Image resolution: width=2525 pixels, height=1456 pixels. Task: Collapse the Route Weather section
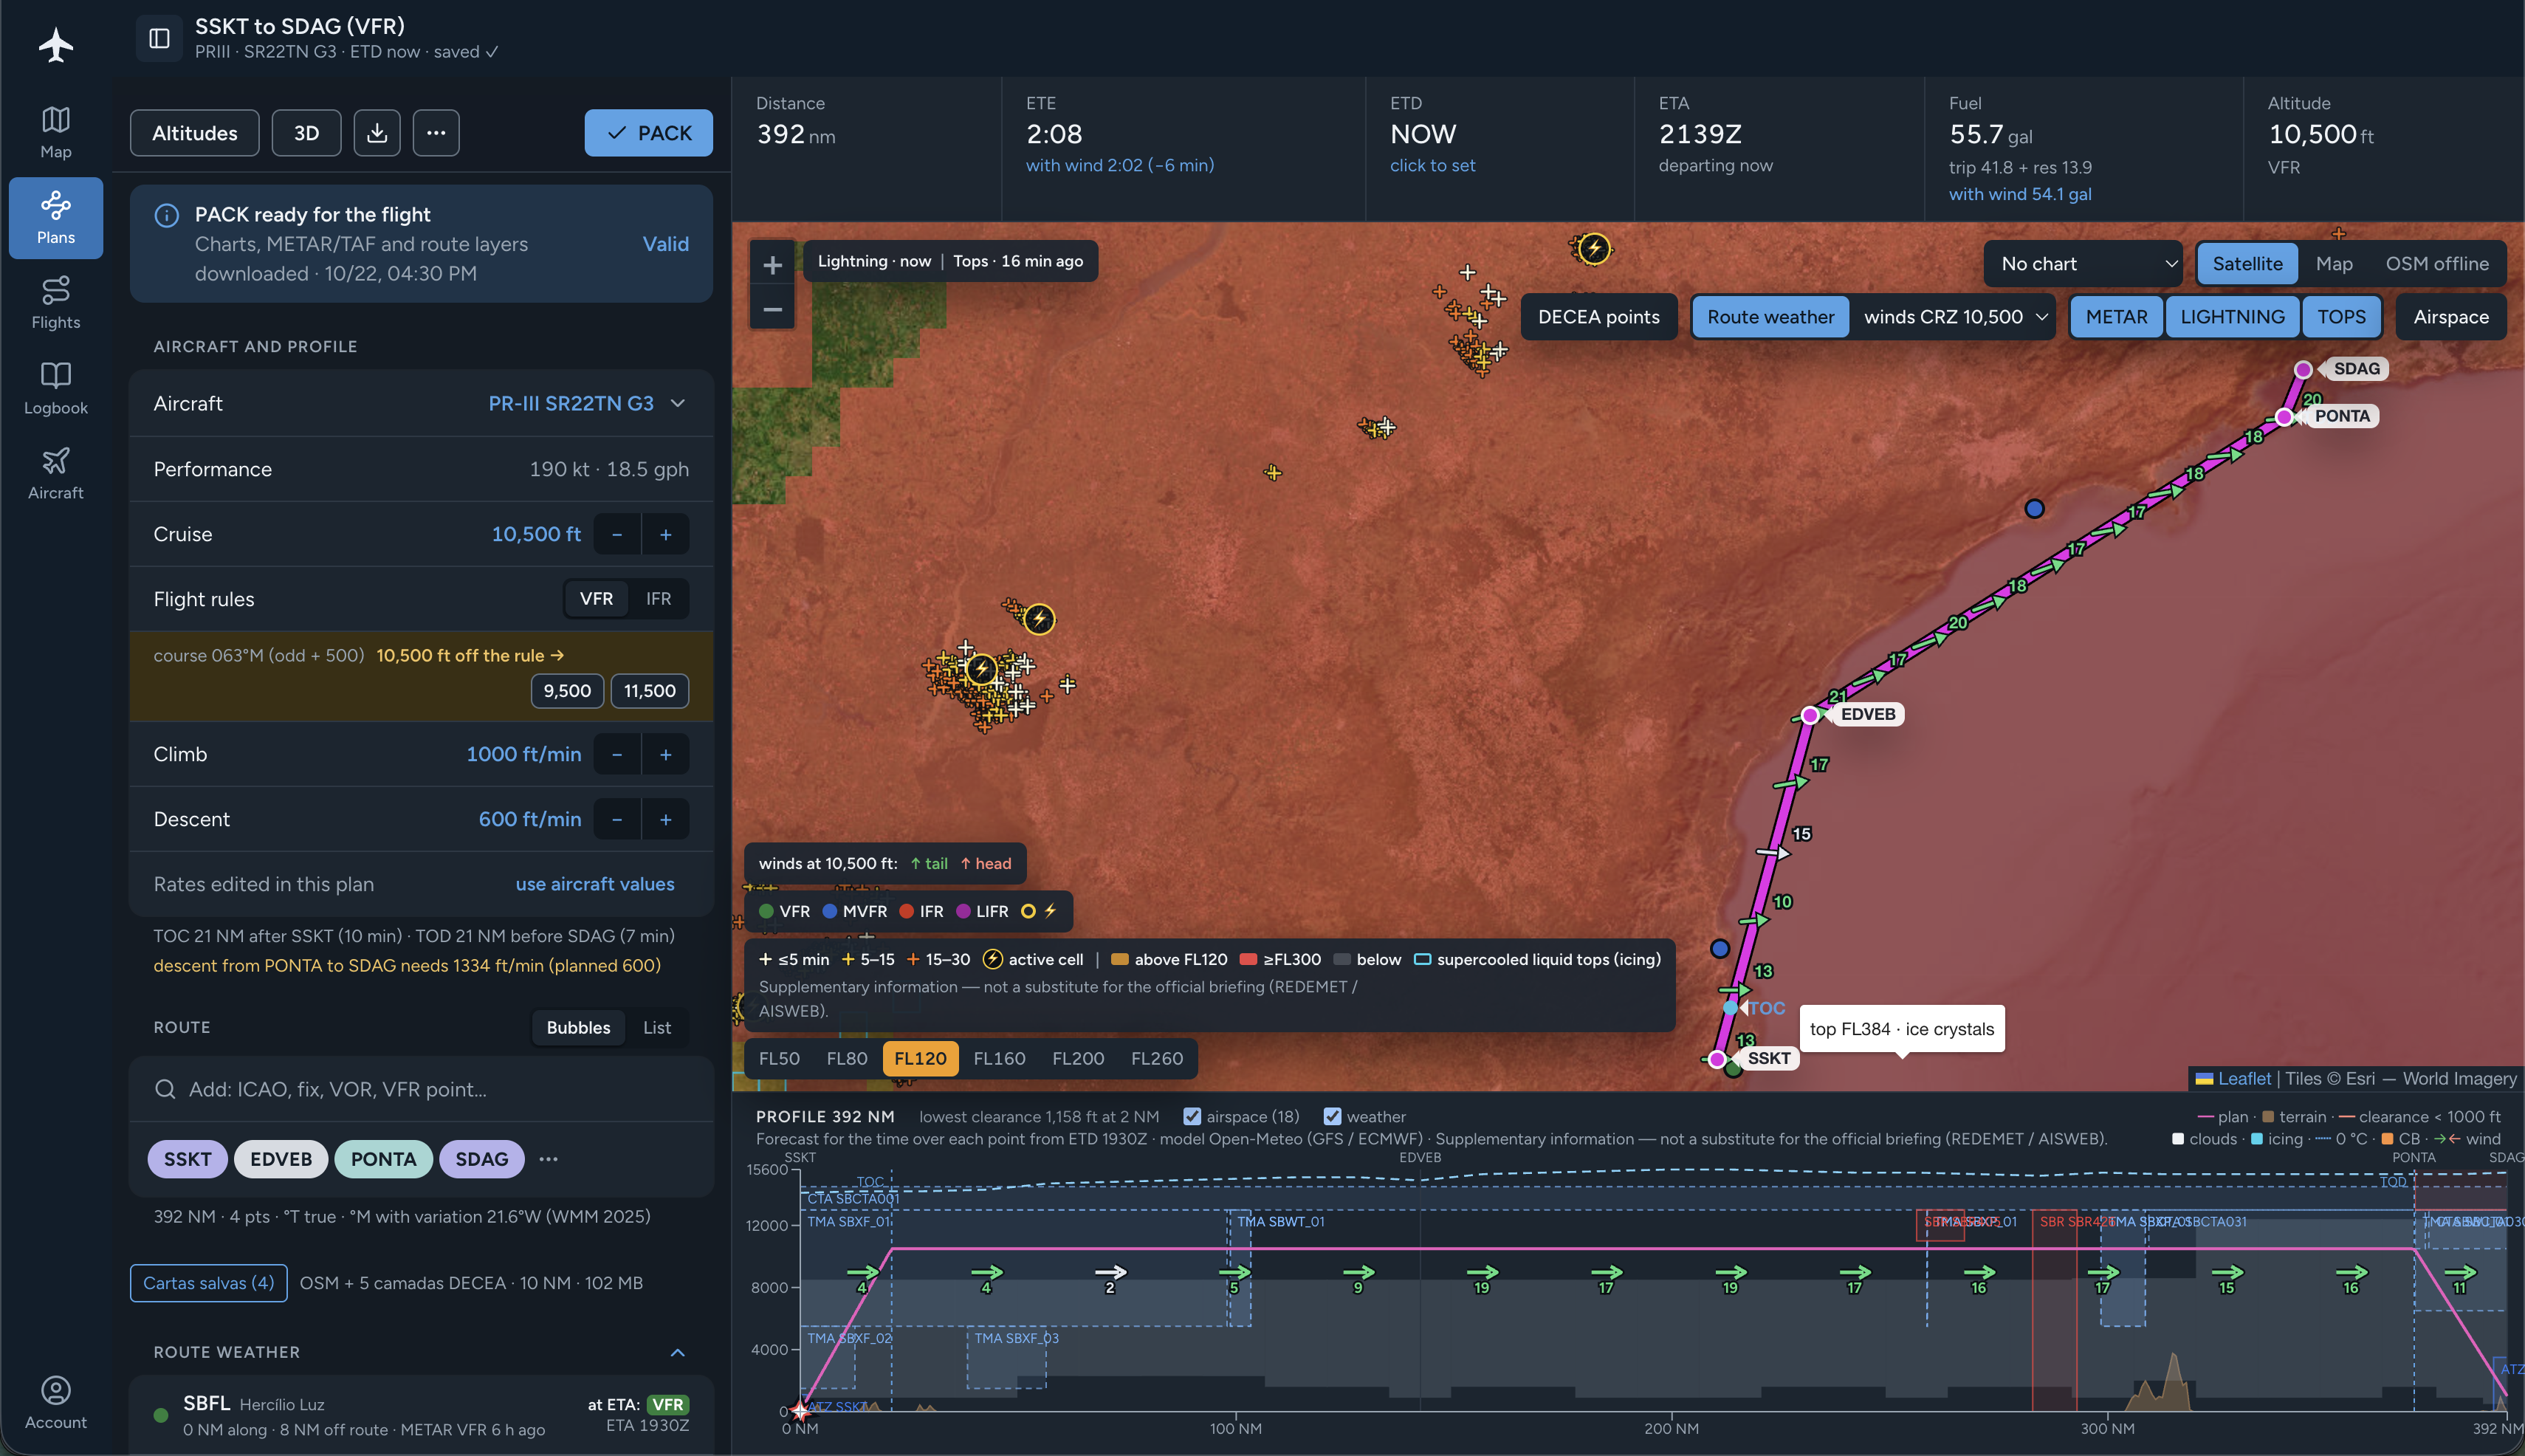[x=677, y=1353]
